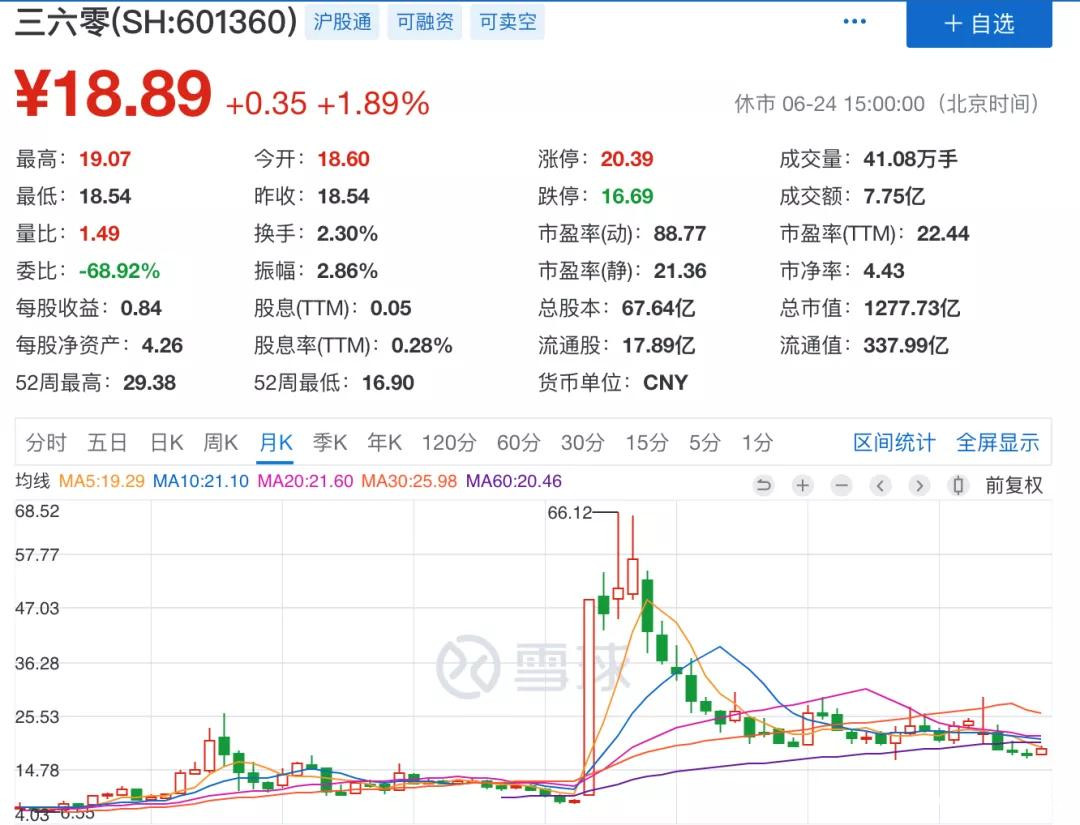Screen dimensions: 1080x825
Task: Switch to the 120分 chart tab
Action: click(449, 442)
